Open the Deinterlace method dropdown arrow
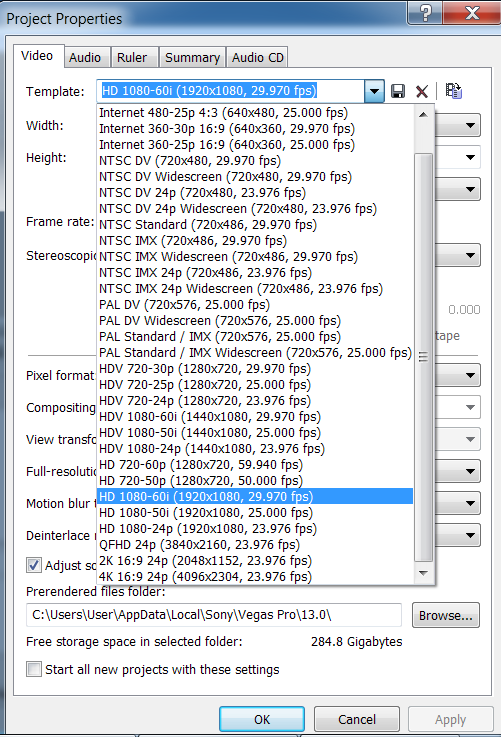501x737 pixels. tap(470, 535)
